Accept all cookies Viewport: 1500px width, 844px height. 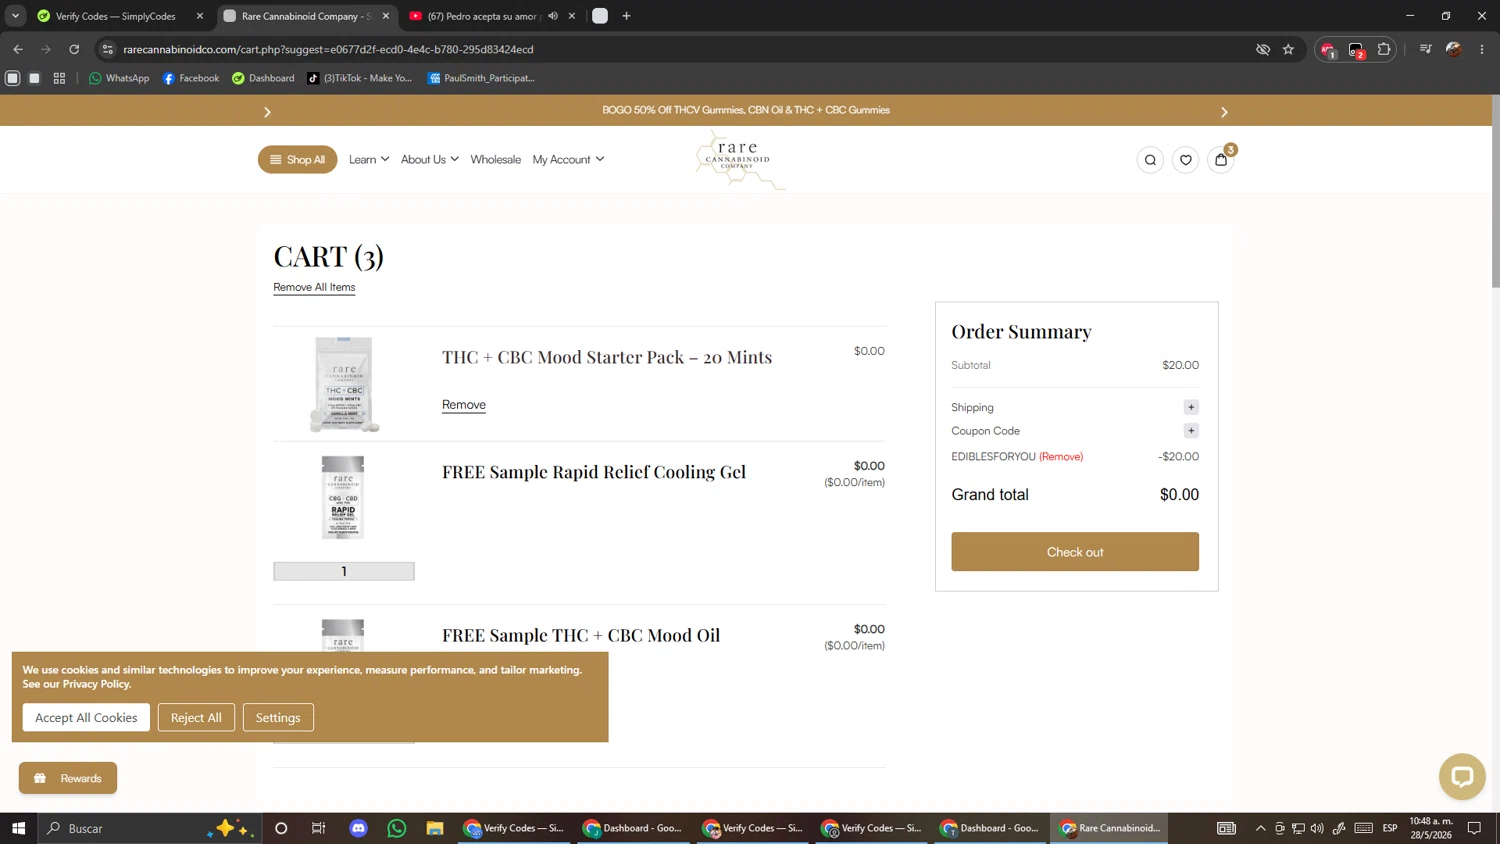pos(86,717)
